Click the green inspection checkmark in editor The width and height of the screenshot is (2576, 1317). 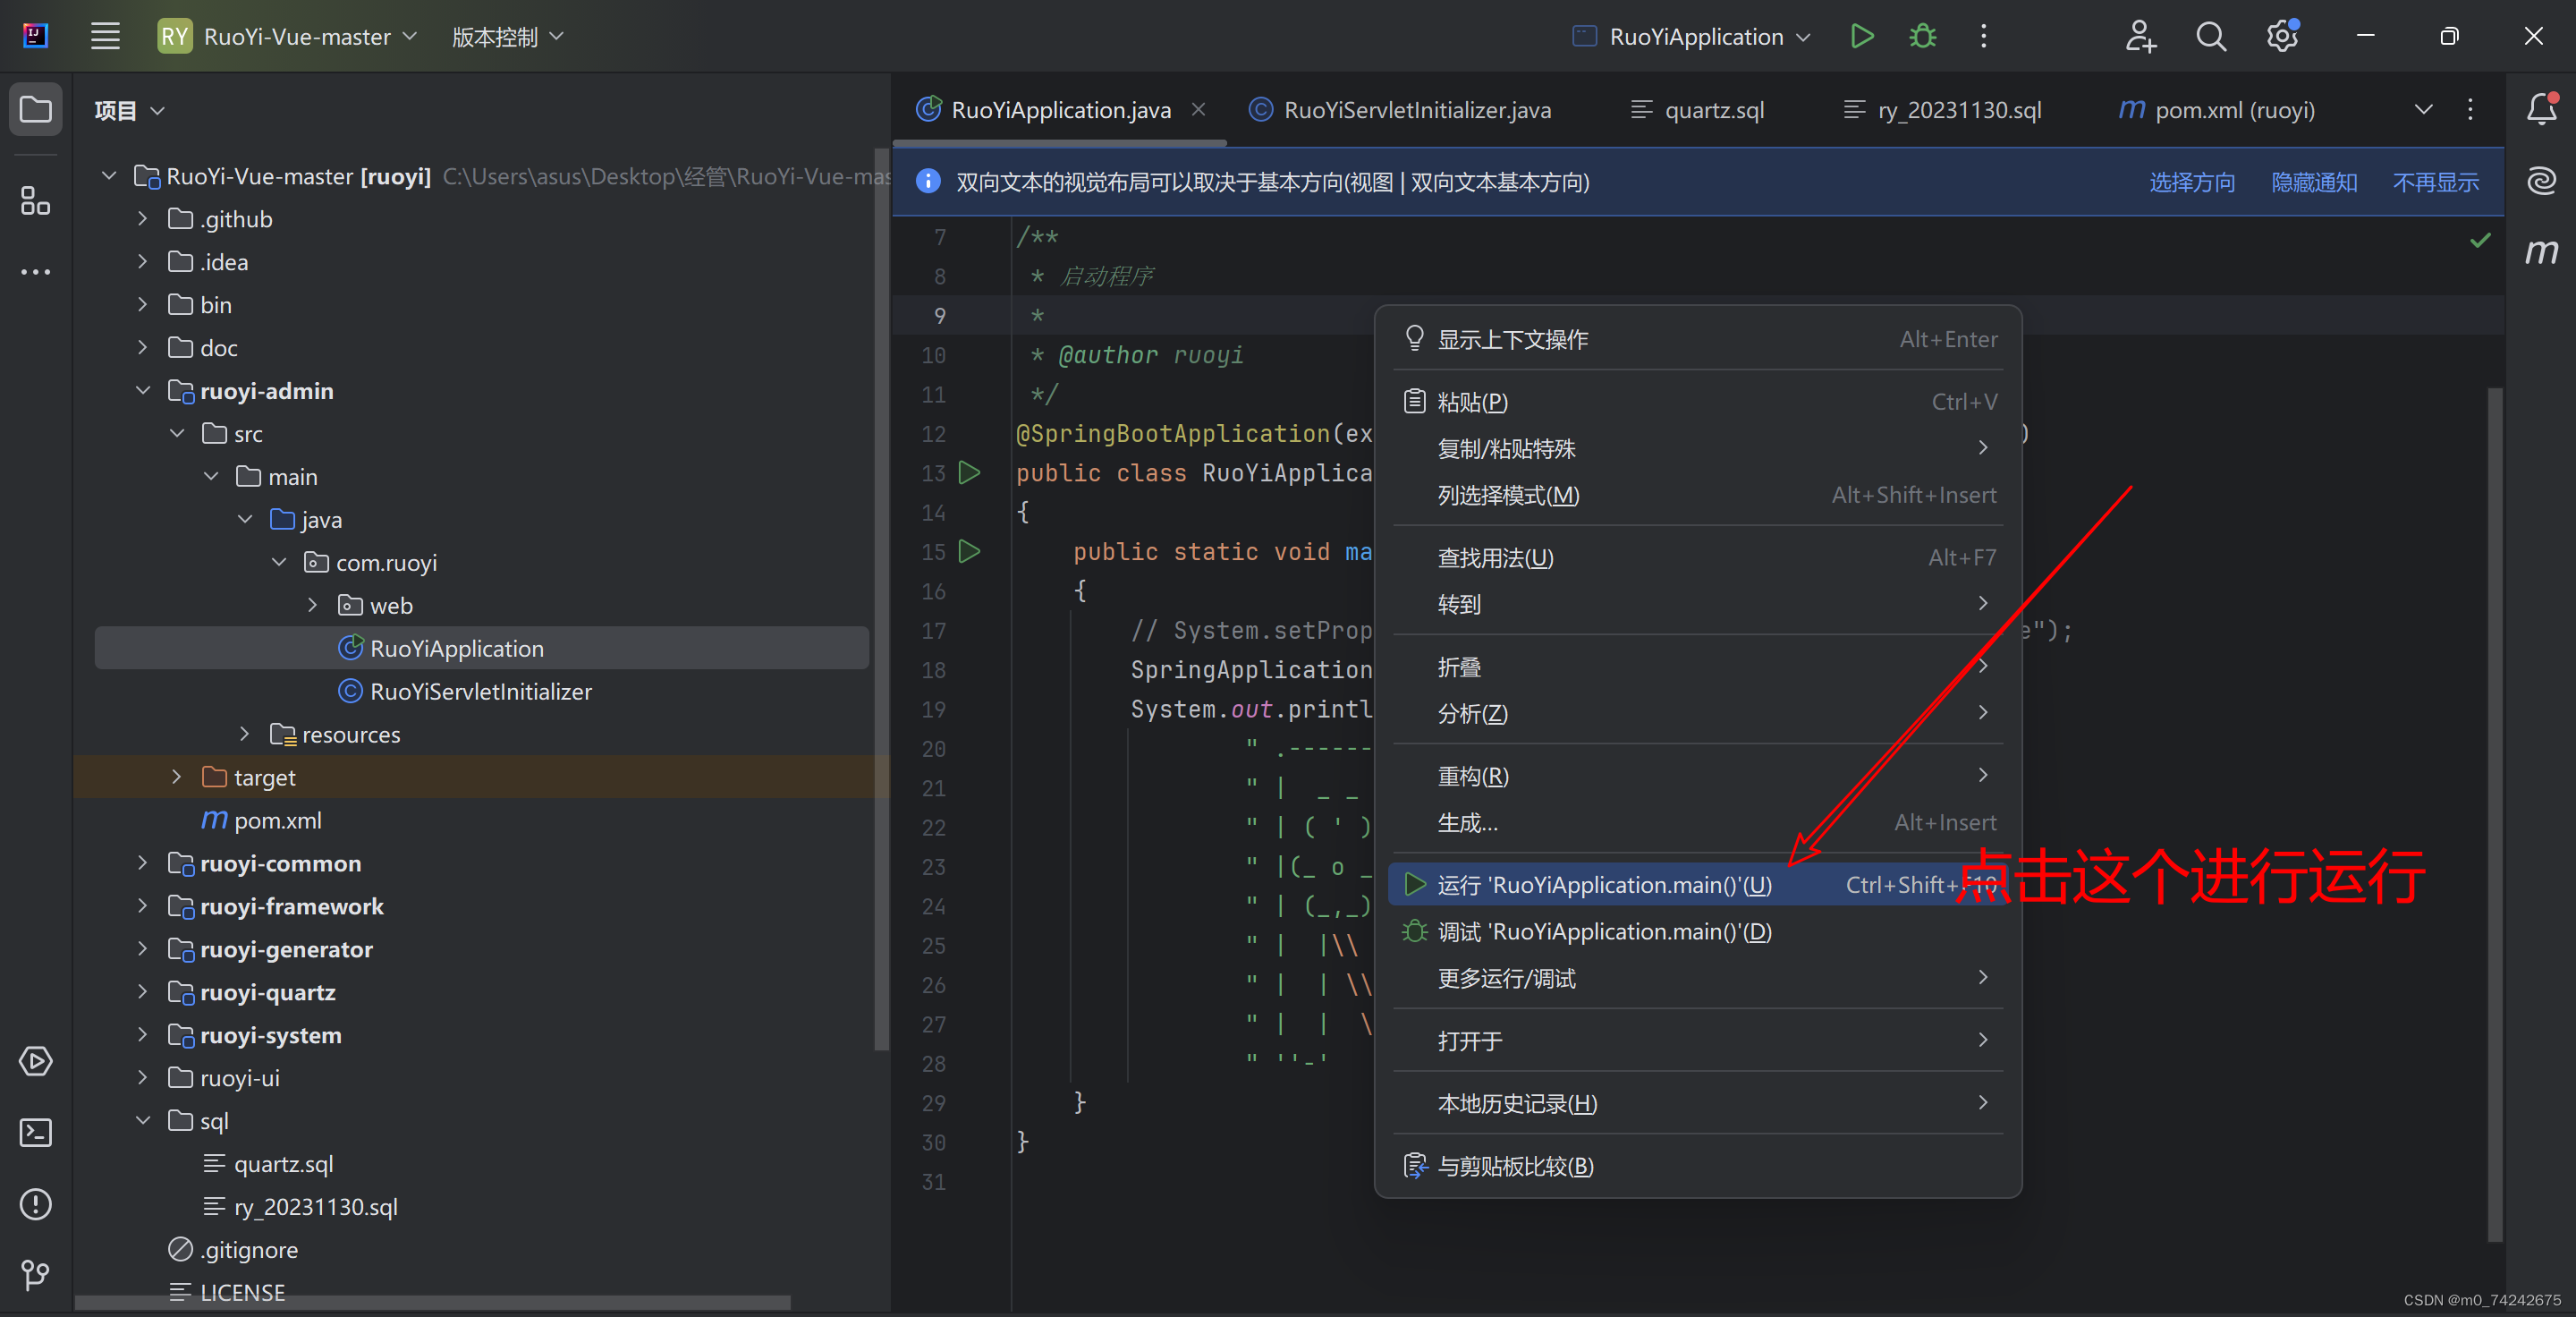(x=2480, y=240)
